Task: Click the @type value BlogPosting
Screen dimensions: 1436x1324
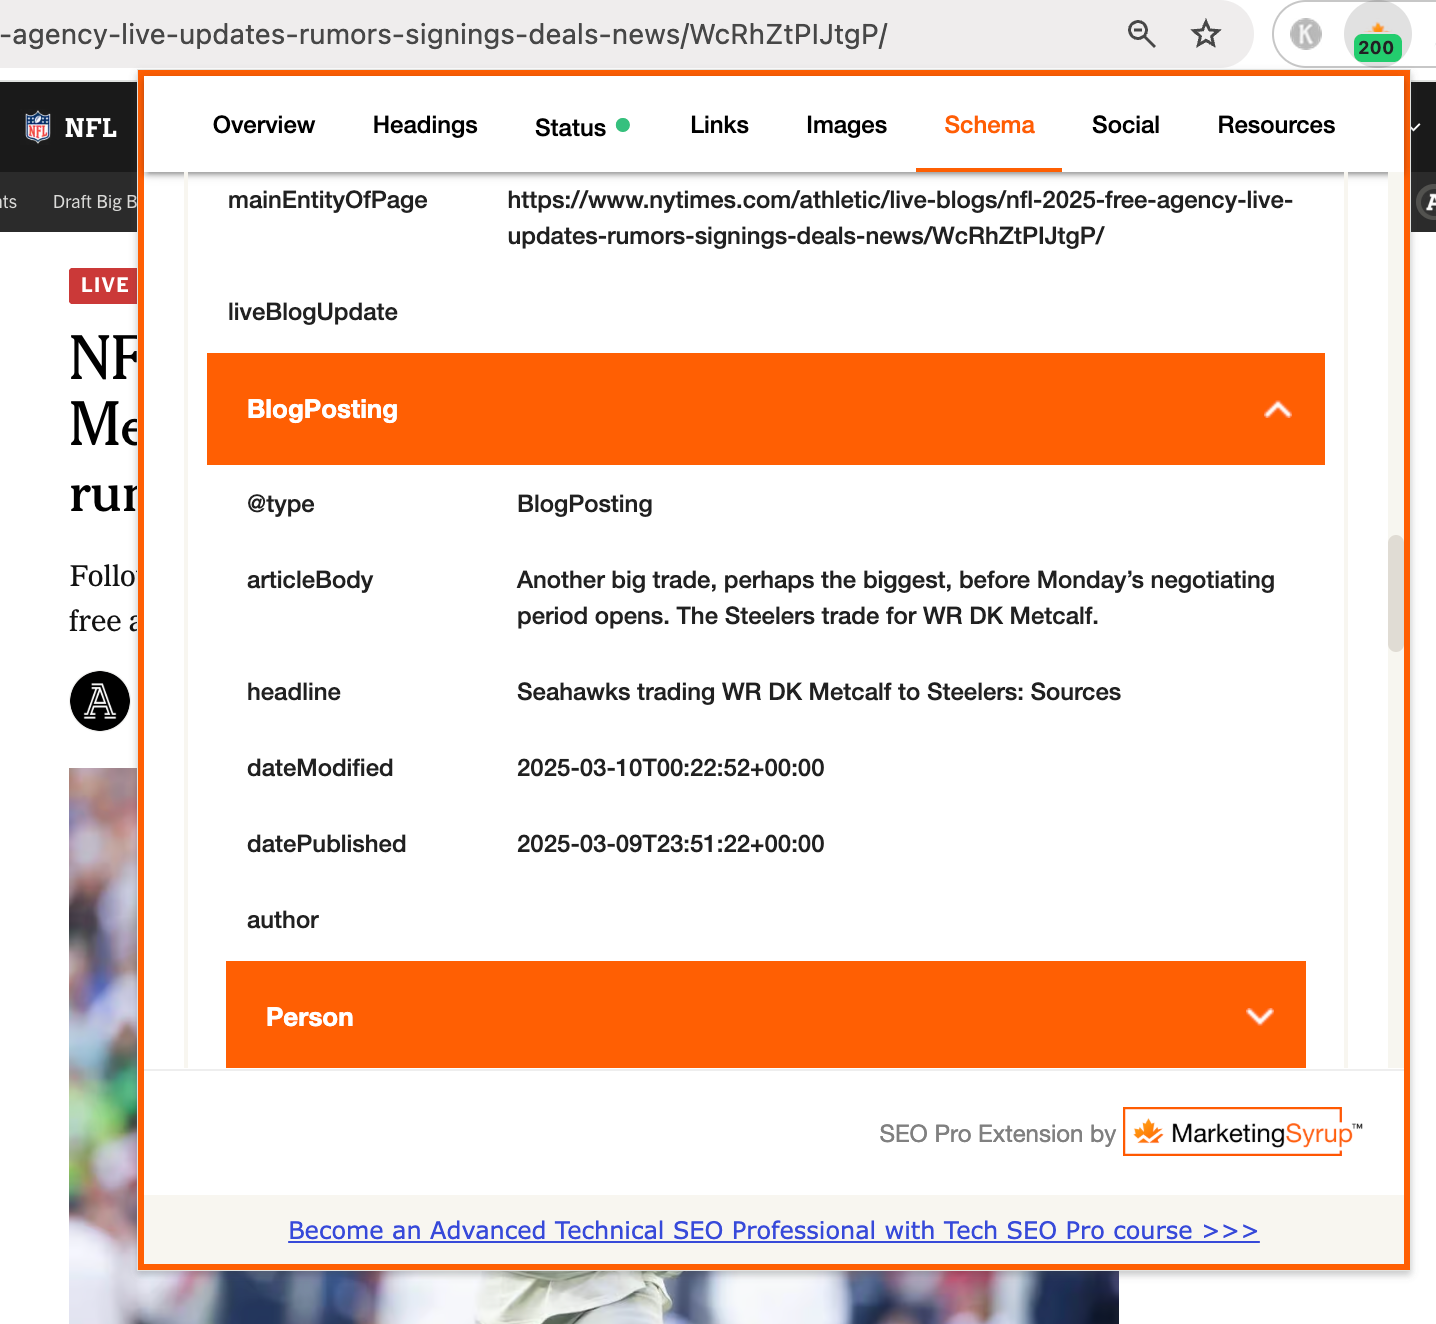Action: click(x=584, y=504)
